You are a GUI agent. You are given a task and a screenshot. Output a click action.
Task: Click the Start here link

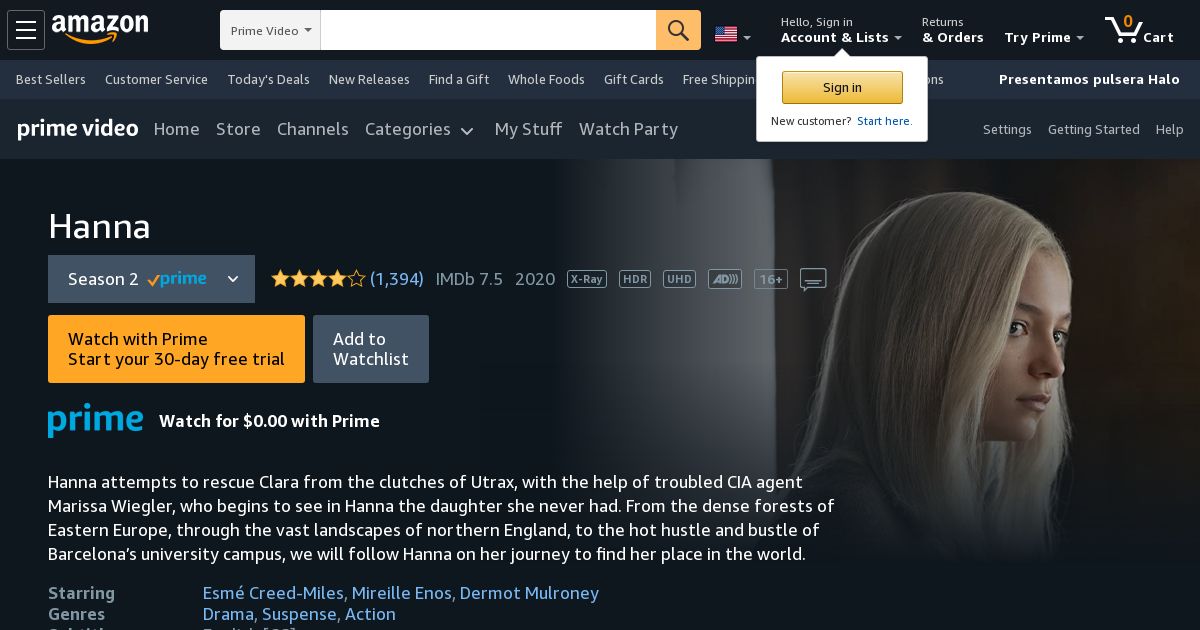click(884, 121)
